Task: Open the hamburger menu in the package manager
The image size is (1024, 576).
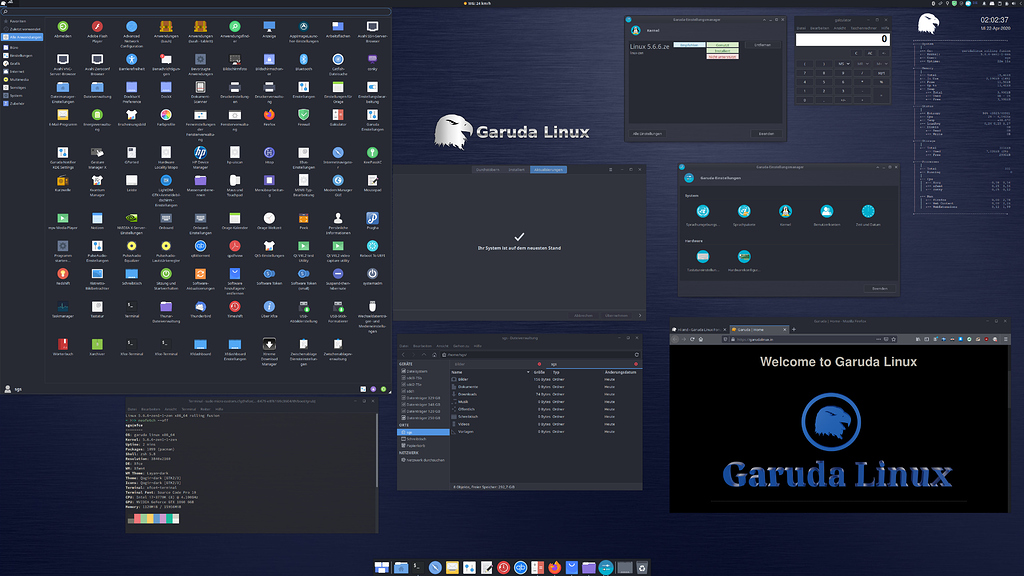Action: (610, 170)
